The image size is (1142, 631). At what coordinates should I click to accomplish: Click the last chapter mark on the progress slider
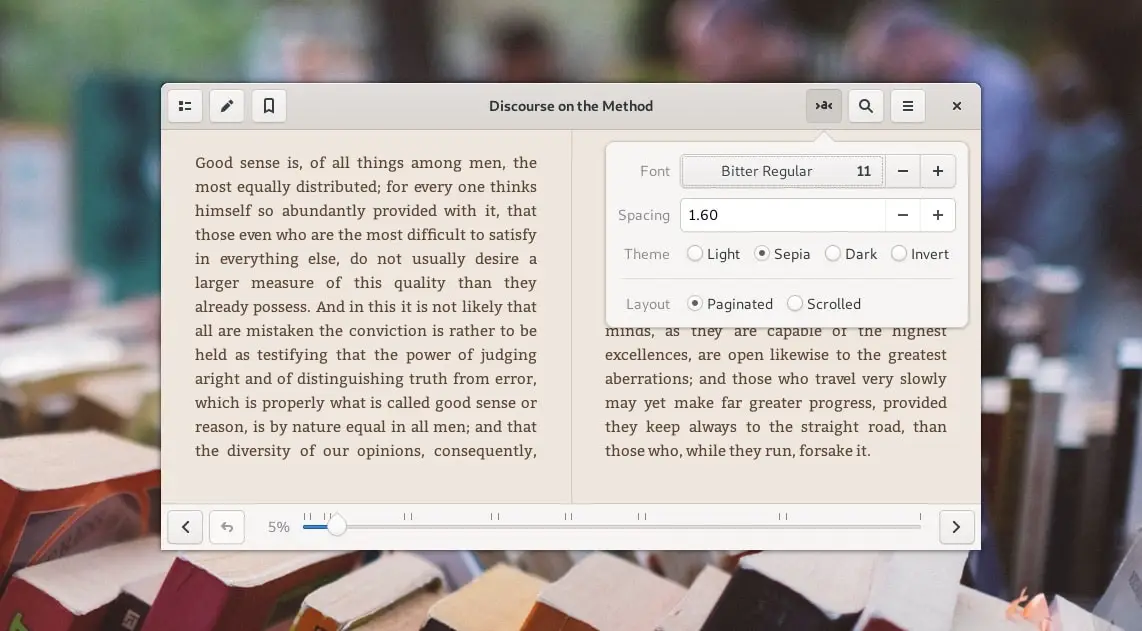point(921,517)
